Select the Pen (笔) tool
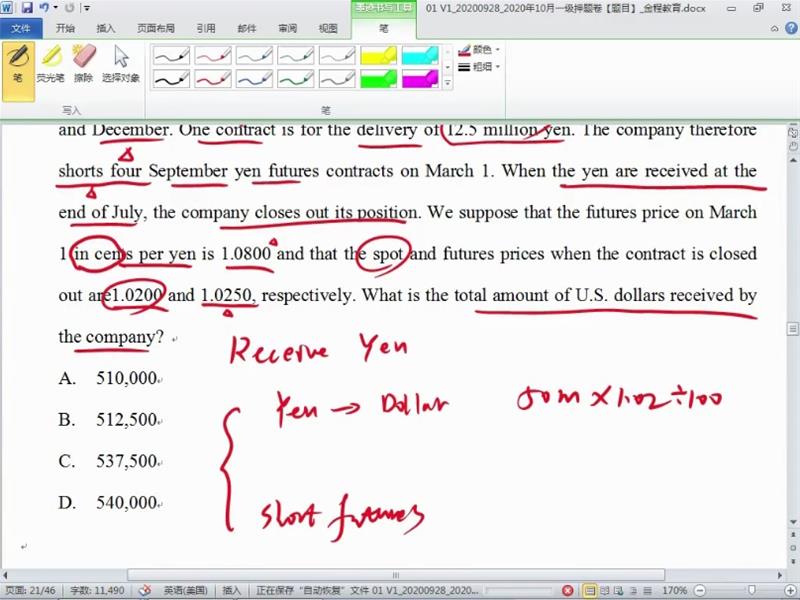Image resolution: width=800 pixels, height=600 pixels. [18, 71]
